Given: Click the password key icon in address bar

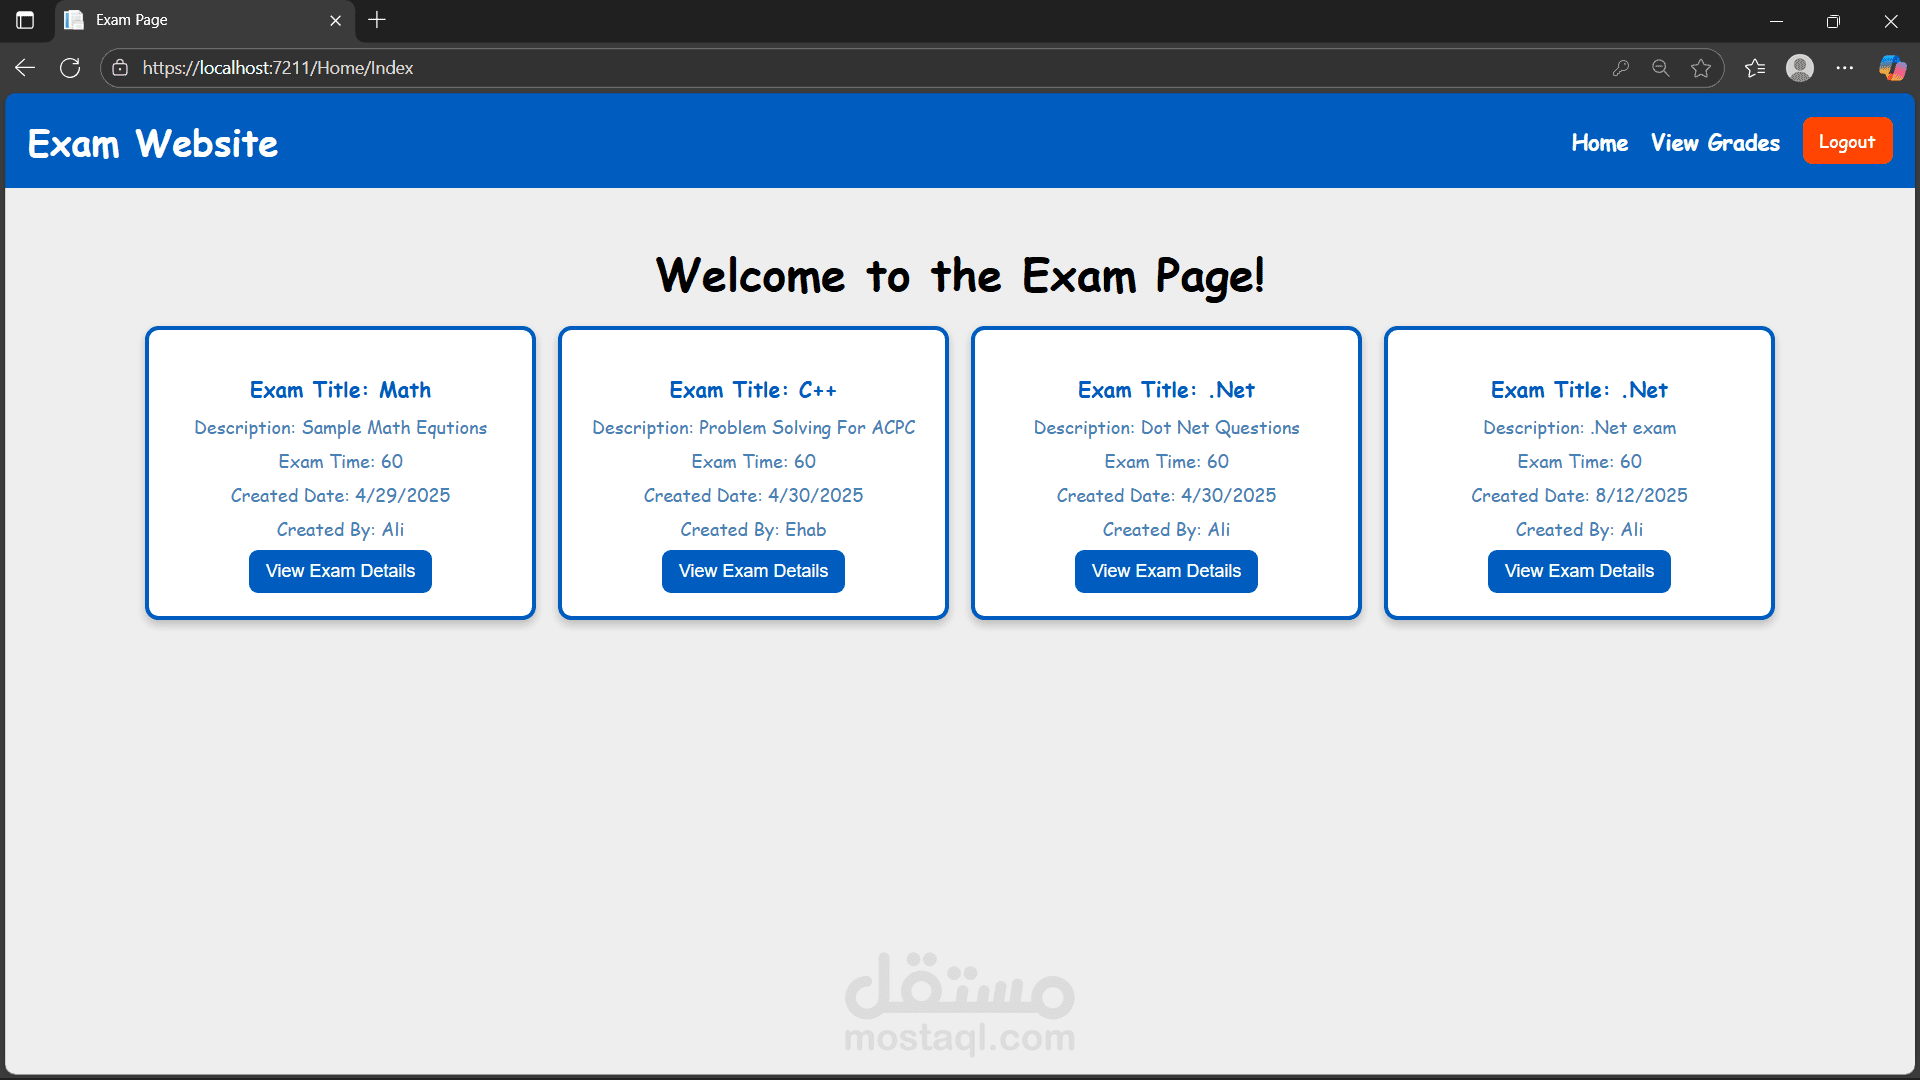Looking at the screenshot, I should click(x=1621, y=68).
